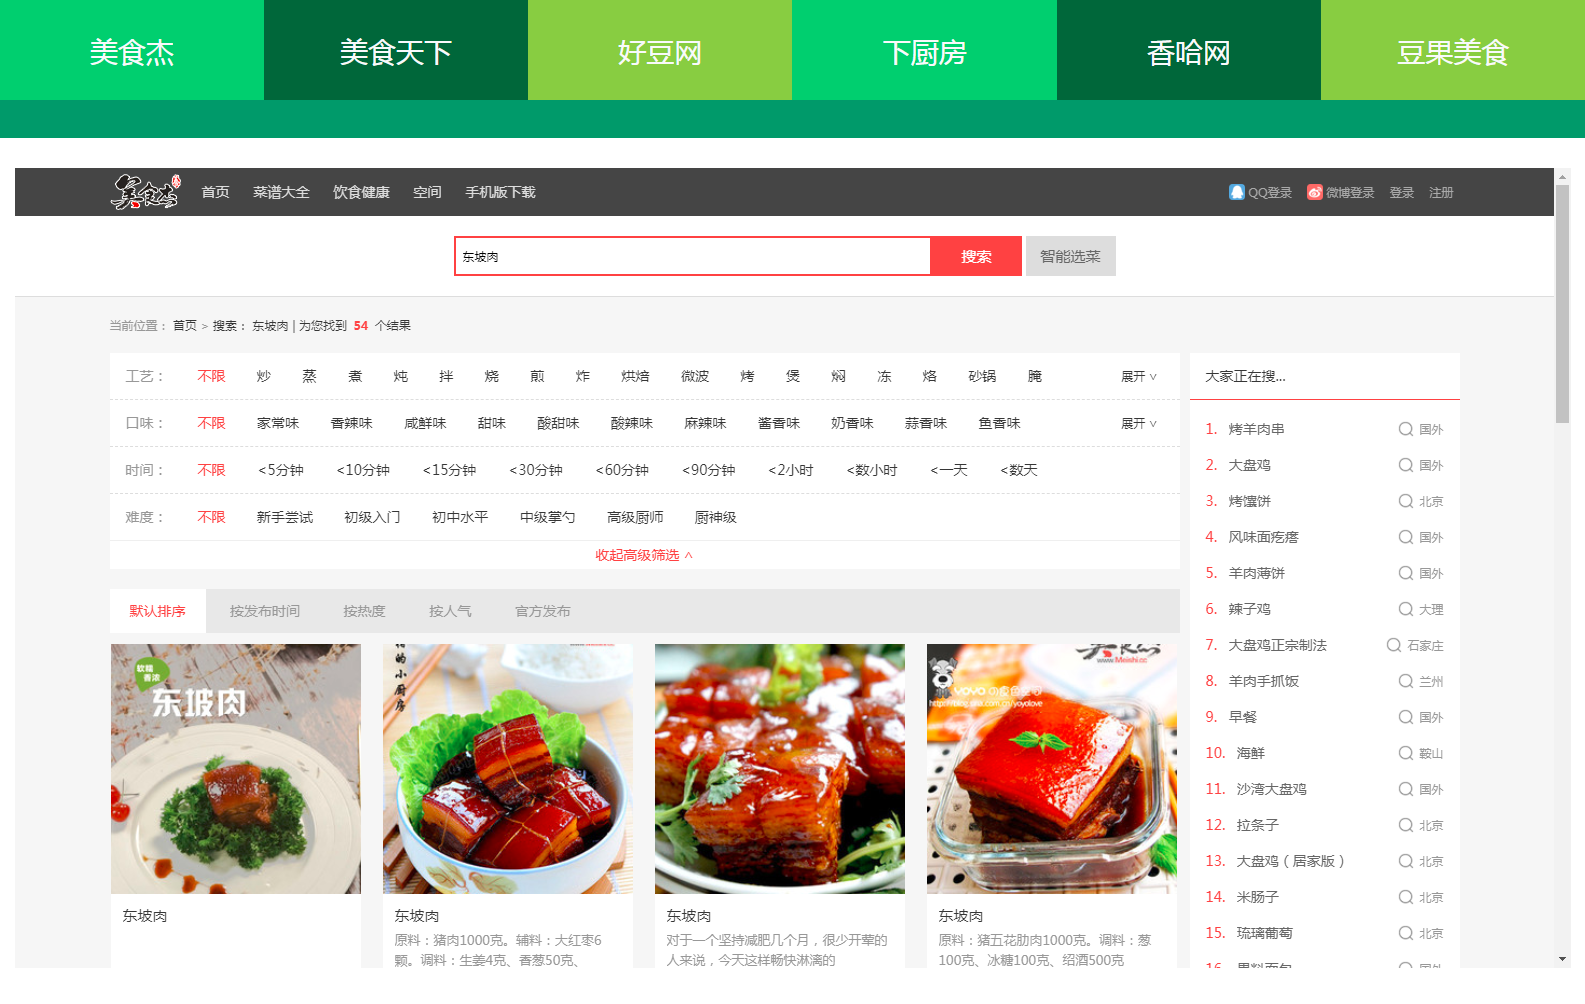Click the 智能选菜 button
The width and height of the screenshot is (1585, 1004).
(x=1070, y=256)
